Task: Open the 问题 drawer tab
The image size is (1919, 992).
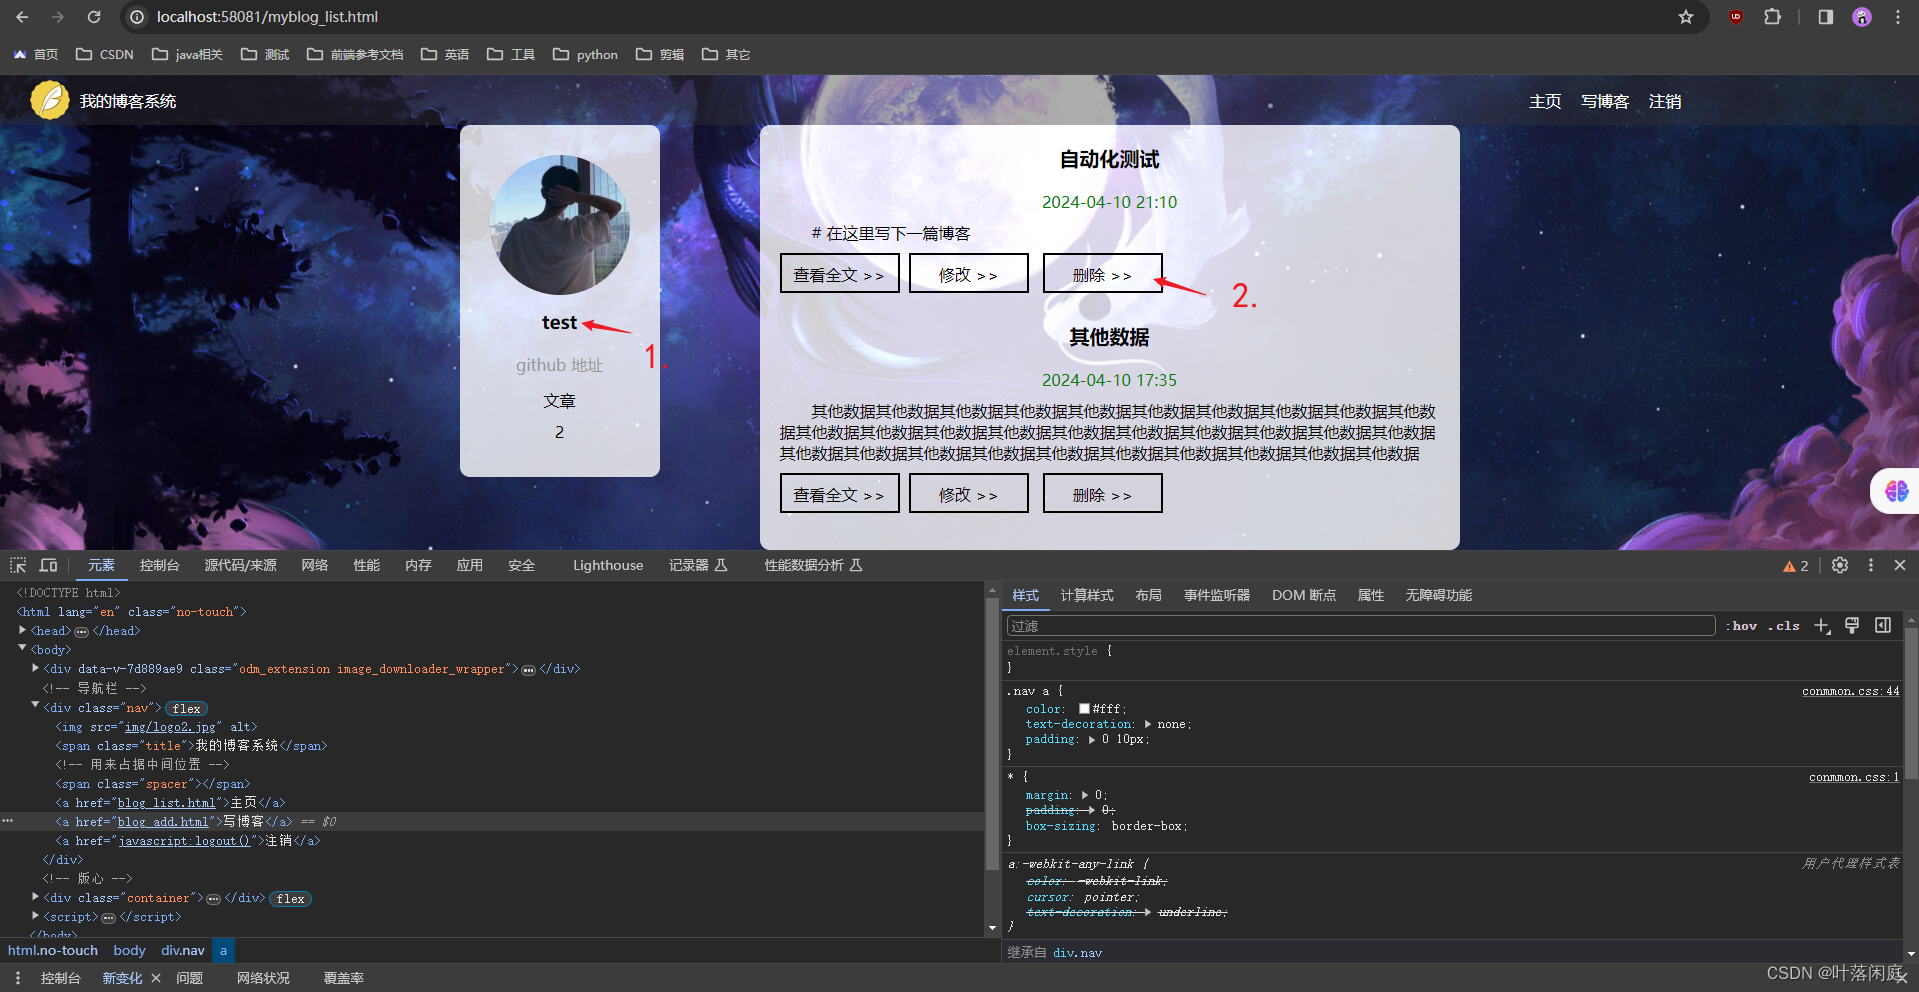Action: coord(190,978)
